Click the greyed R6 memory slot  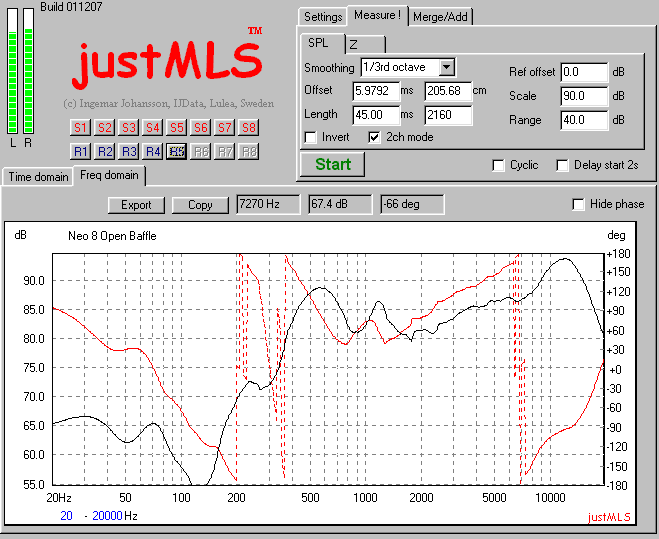pos(200,151)
